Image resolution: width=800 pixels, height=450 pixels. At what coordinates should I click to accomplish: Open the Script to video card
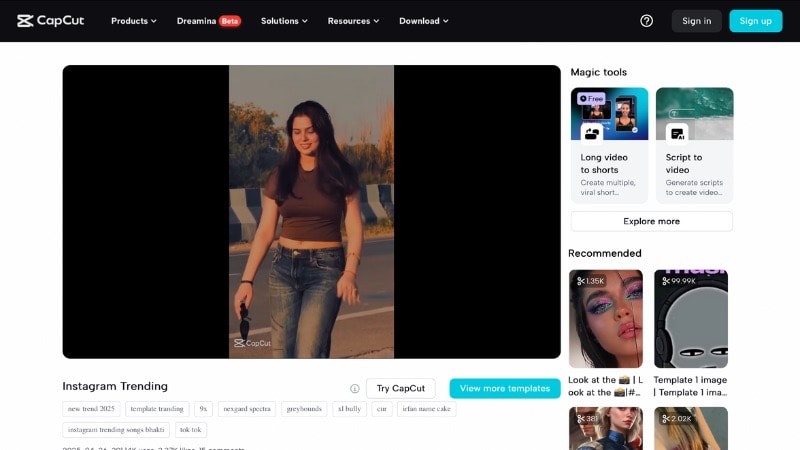pyautogui.click(x=694, y=145)
